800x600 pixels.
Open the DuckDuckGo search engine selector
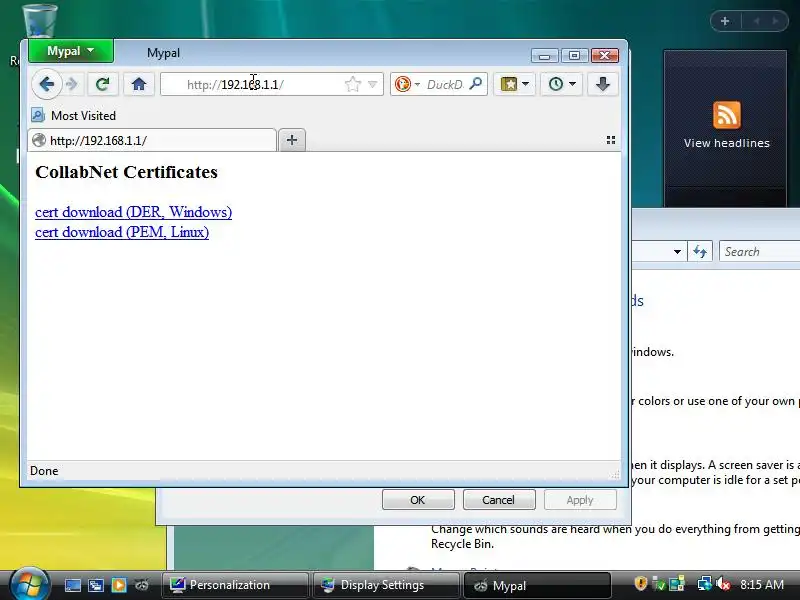click(x=407, y=84)
